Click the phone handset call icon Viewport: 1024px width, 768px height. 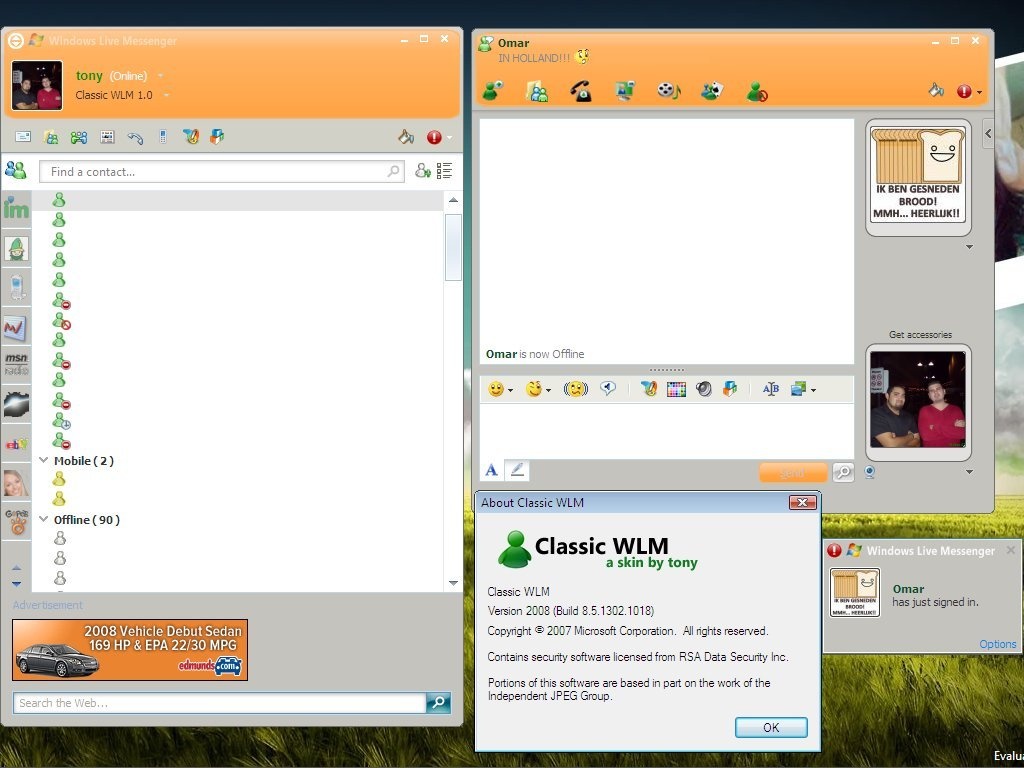pos(135,137)
